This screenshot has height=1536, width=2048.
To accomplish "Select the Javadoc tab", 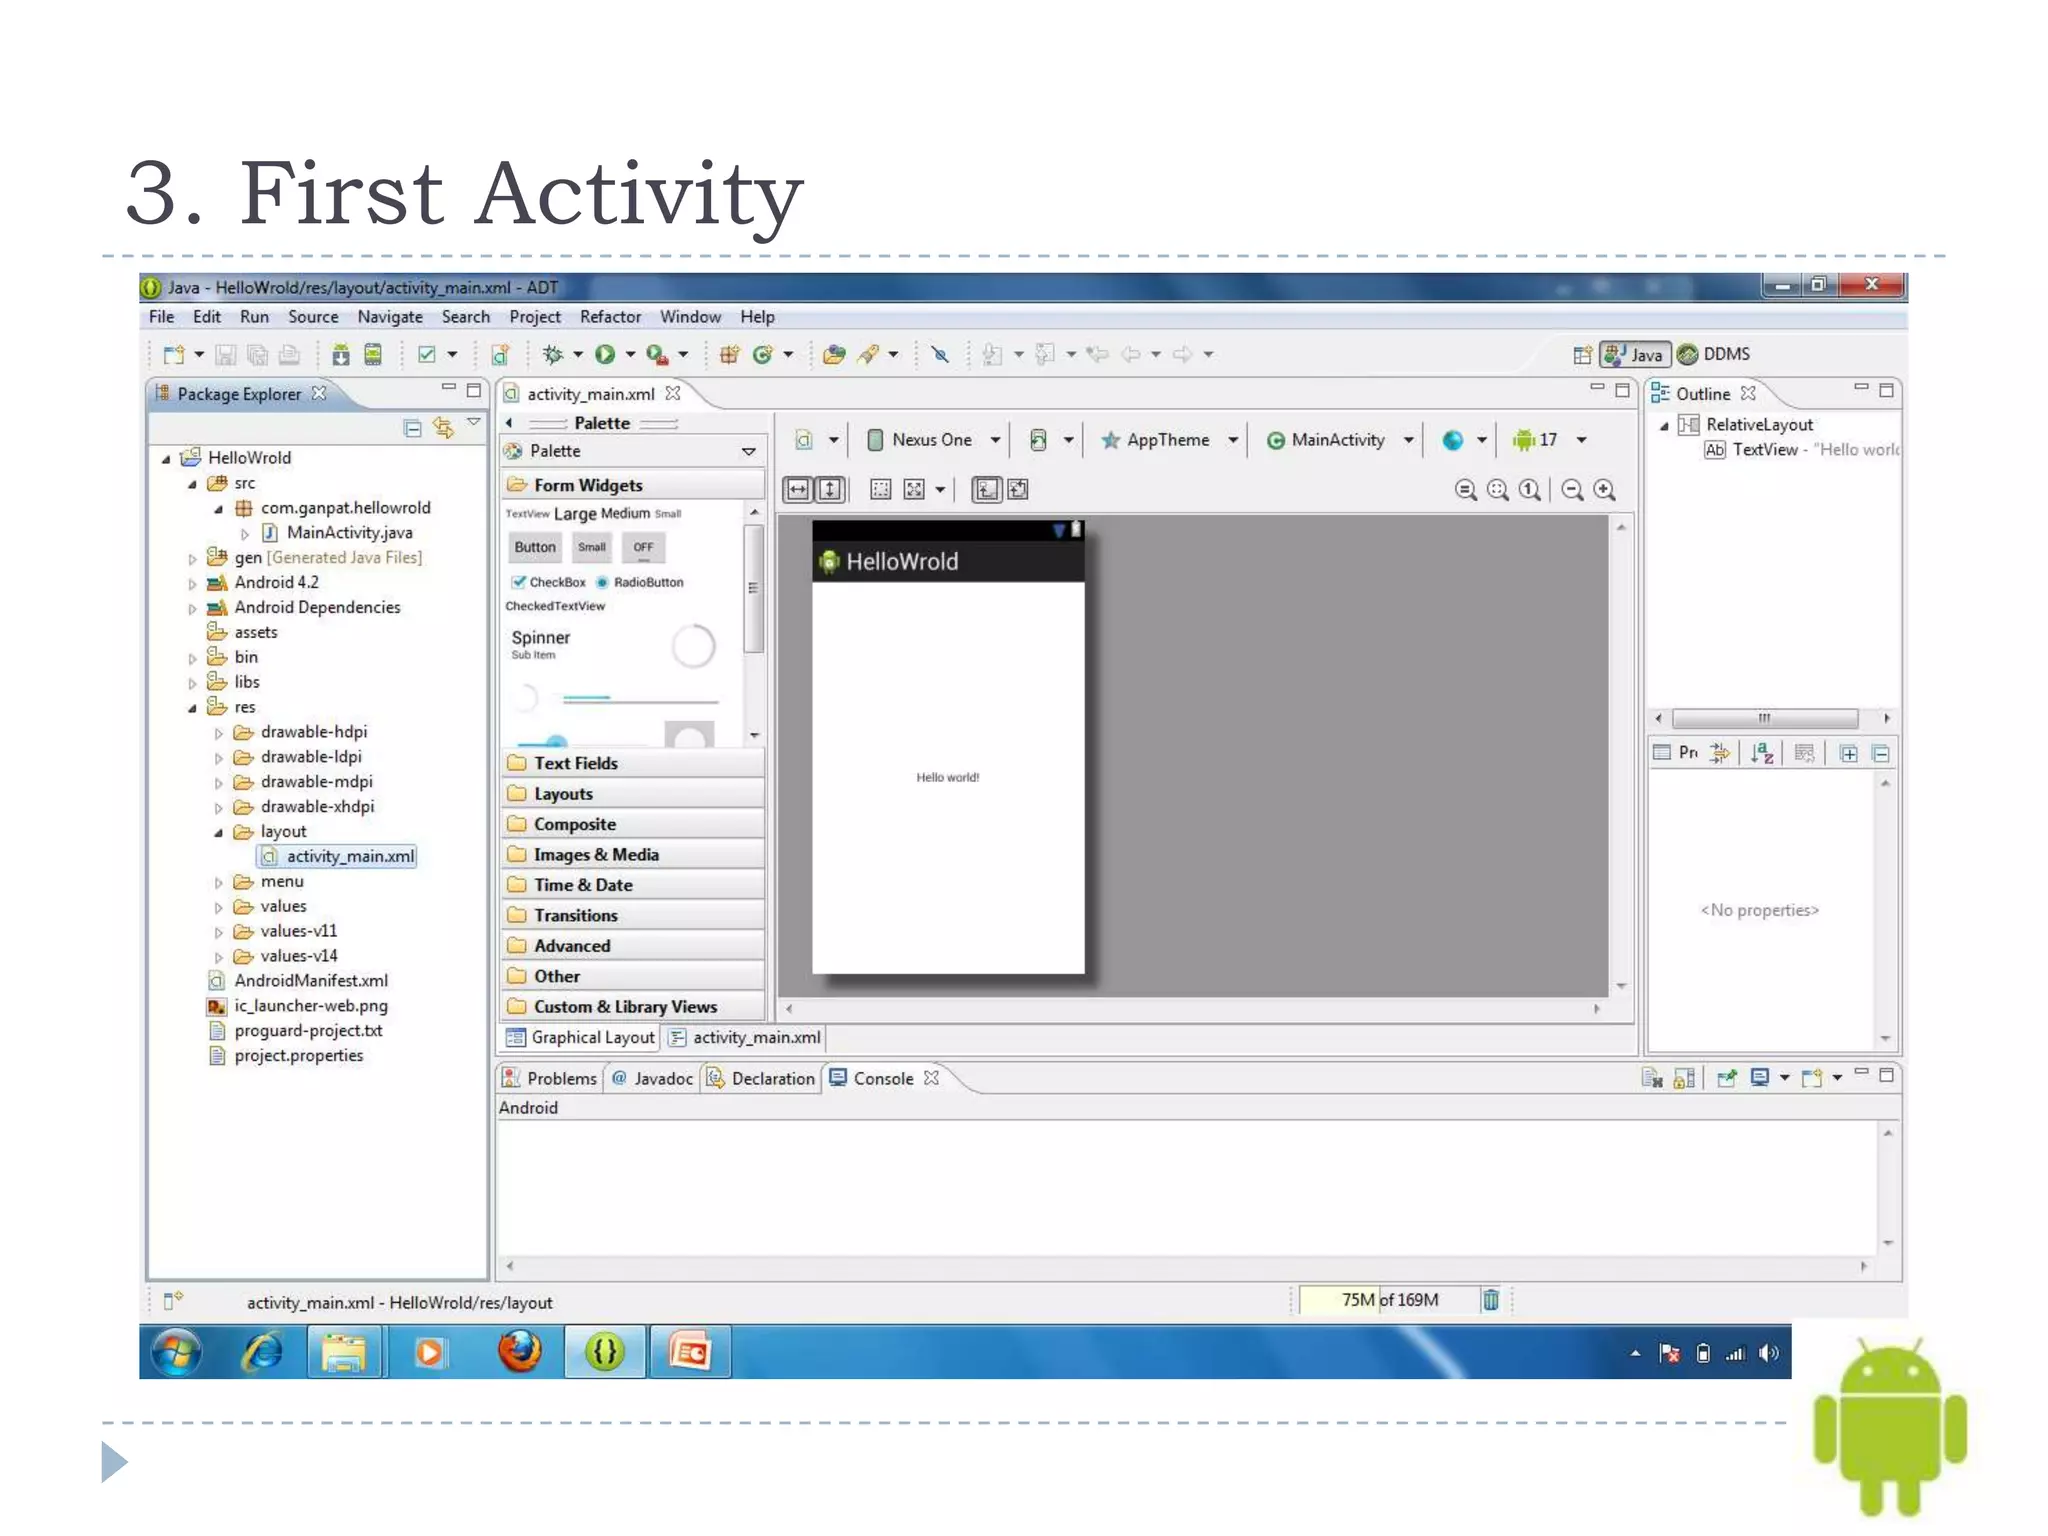I will coord(652,1078).
